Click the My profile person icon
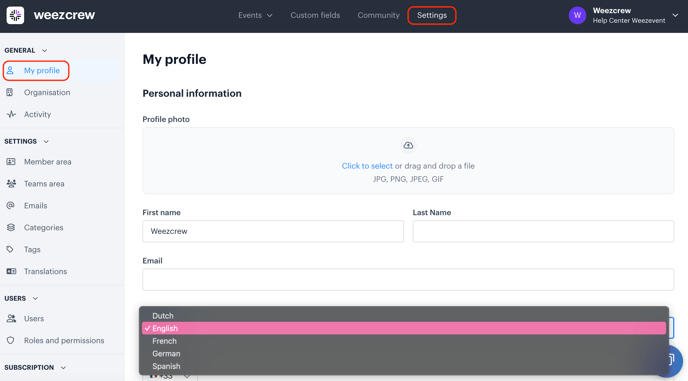 point(11,71)
